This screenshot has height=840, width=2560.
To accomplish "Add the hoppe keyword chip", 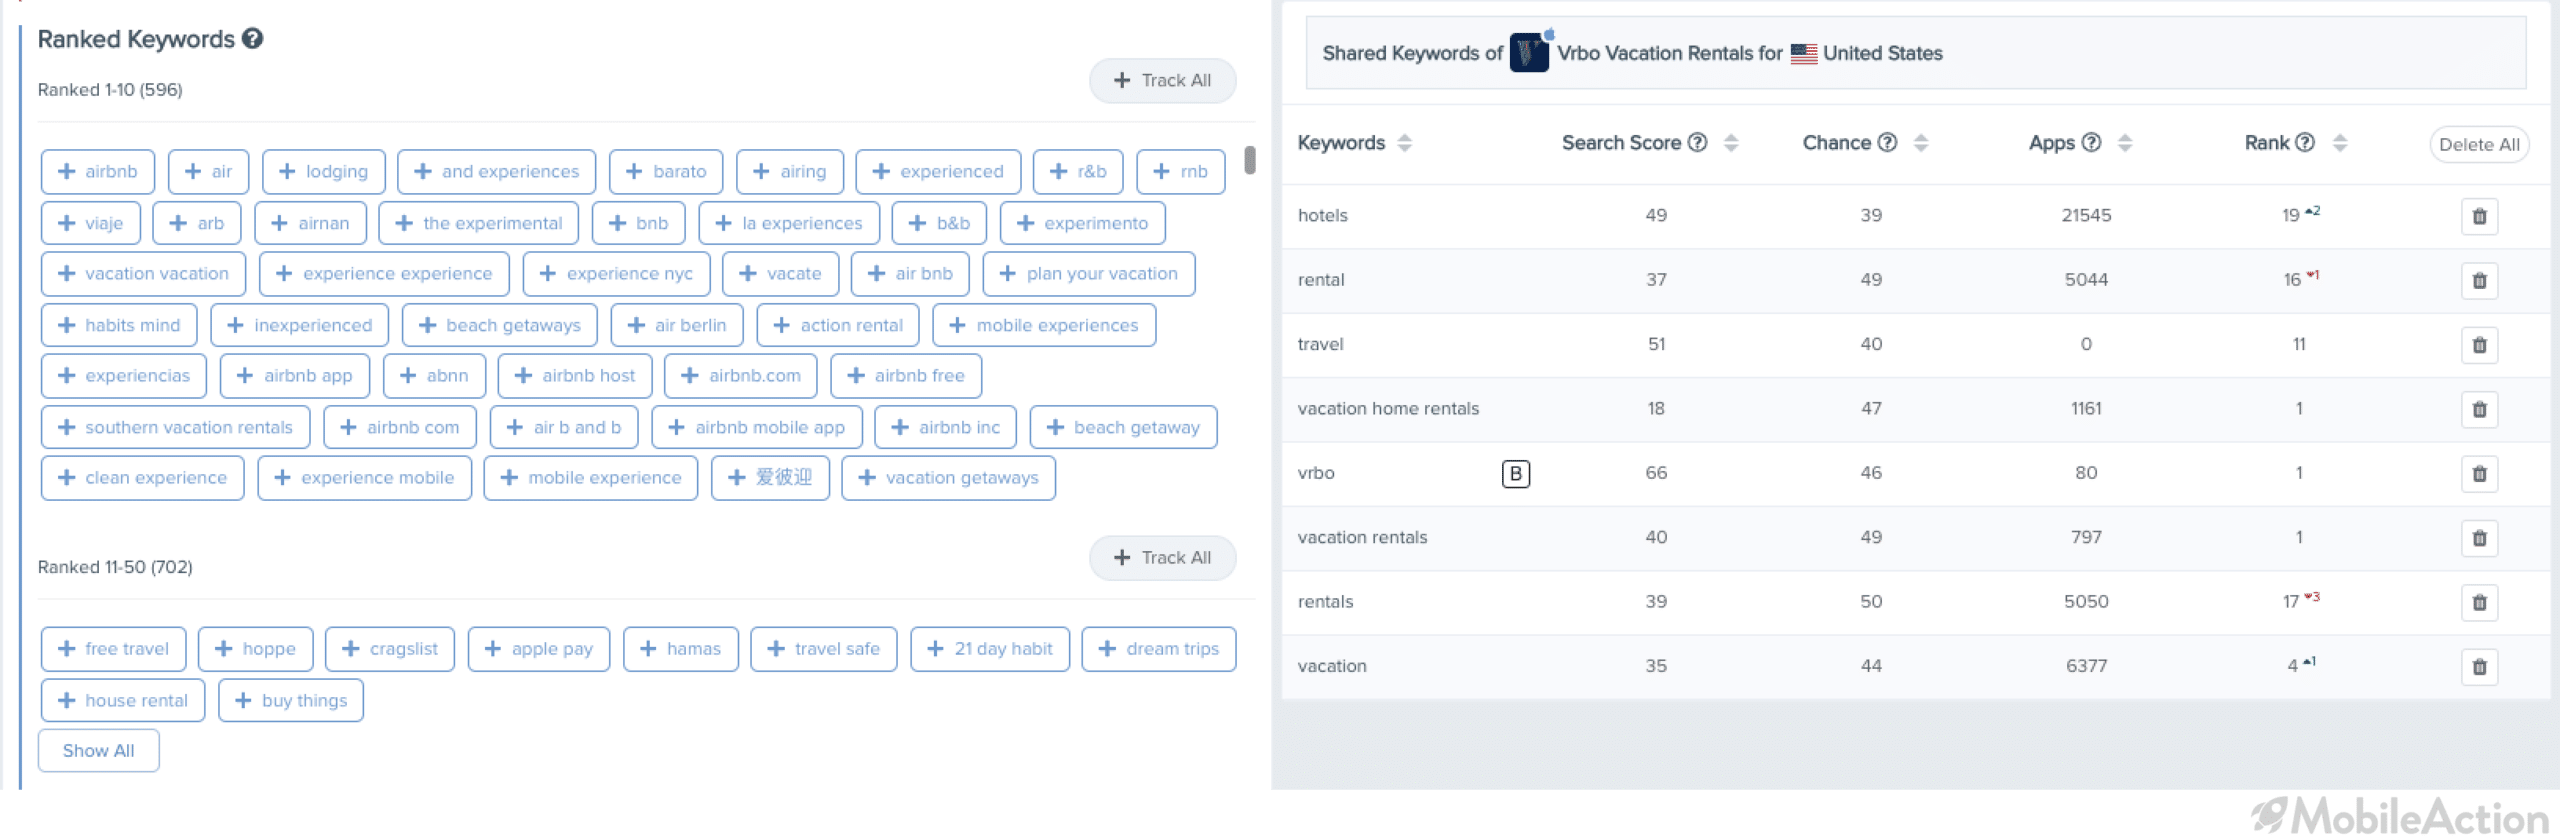I will 255,648.
